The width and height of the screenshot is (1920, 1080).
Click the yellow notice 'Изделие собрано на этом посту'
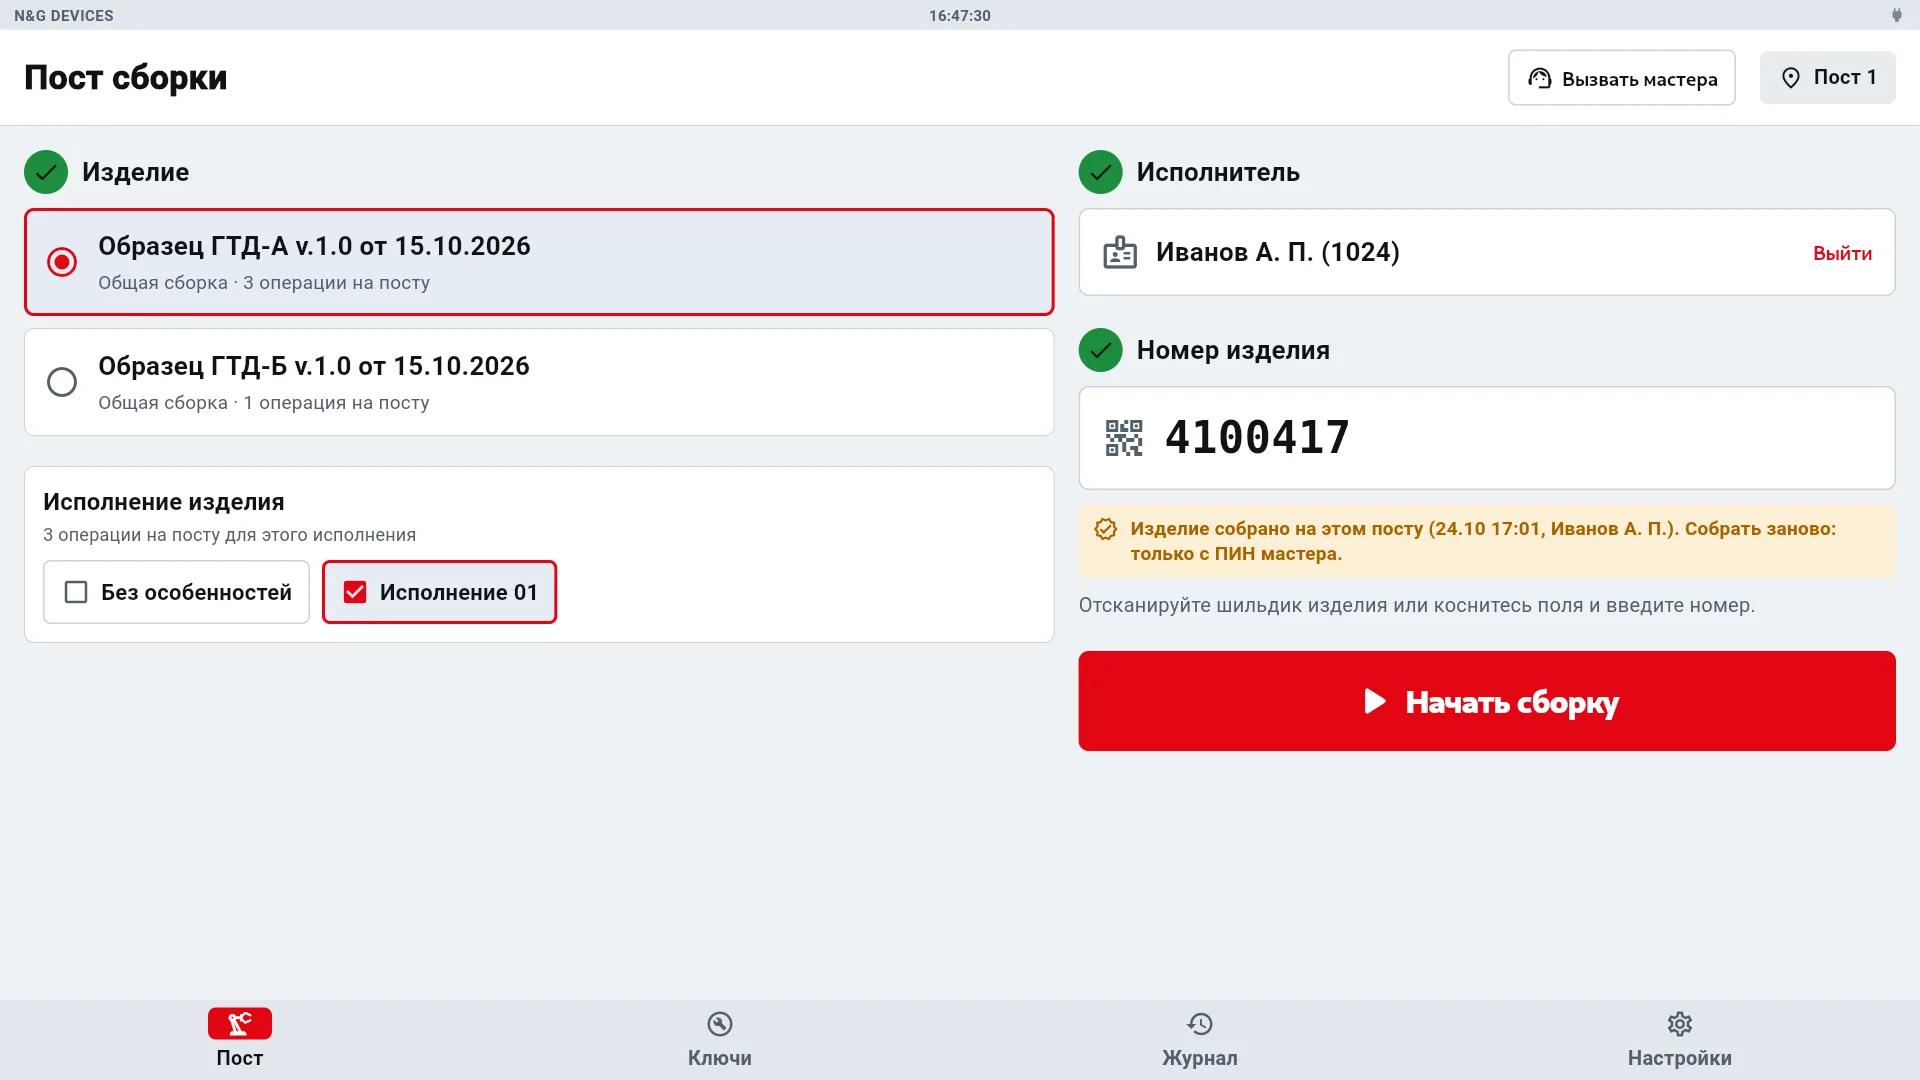pos(1487,541)
